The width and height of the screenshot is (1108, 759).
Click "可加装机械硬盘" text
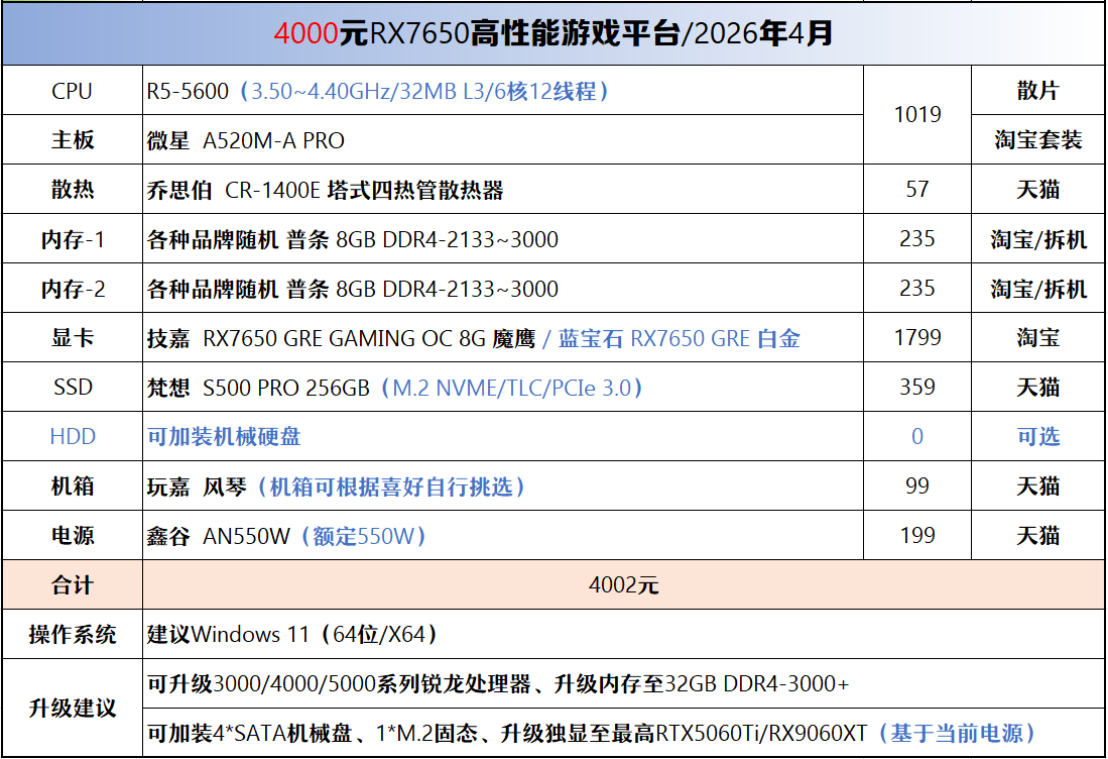click(223, 437)
